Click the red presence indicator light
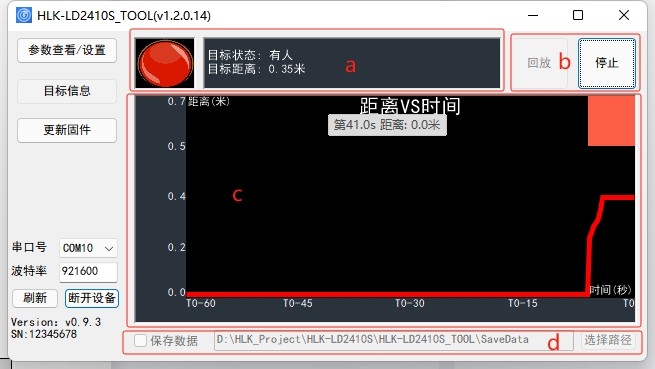Image resolution: width=655 pixels, height=369 pixels. click(165, 63)
